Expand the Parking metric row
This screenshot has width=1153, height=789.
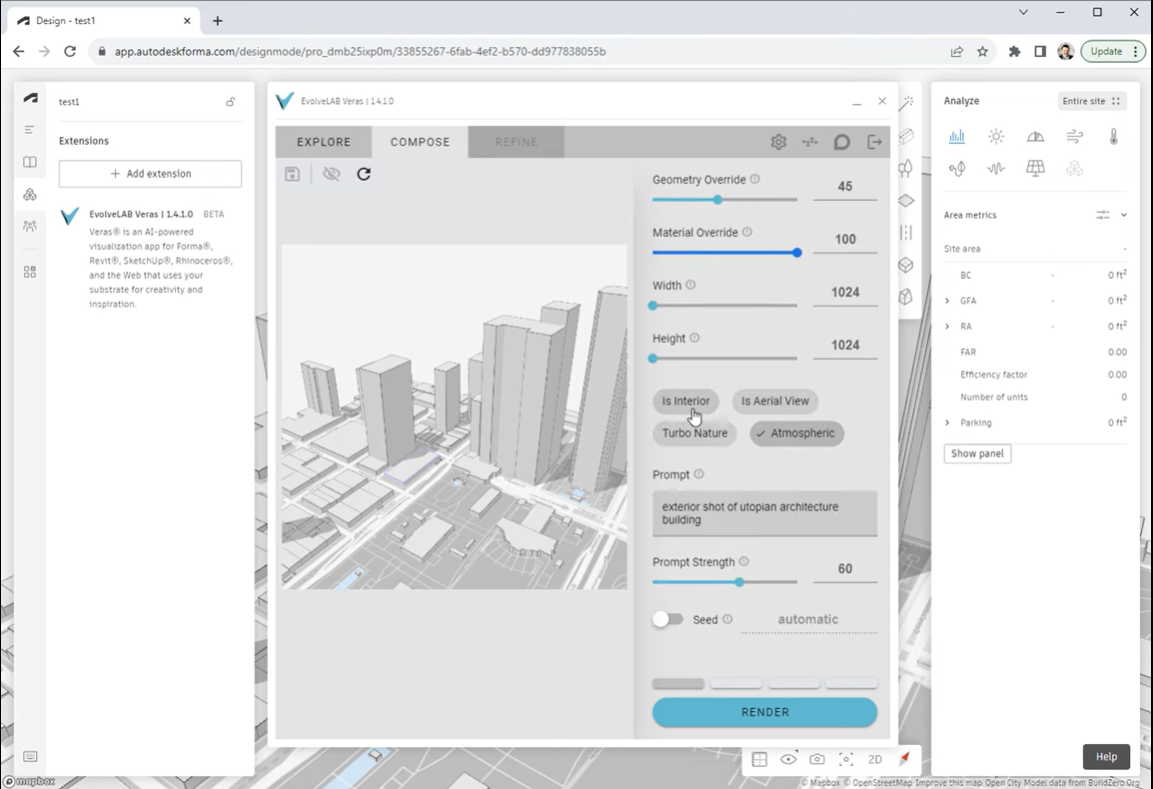click(x=948, y=423)
